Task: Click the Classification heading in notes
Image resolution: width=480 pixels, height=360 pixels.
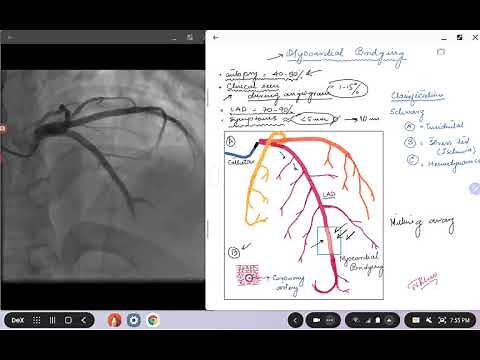Action: pos(417,96)
